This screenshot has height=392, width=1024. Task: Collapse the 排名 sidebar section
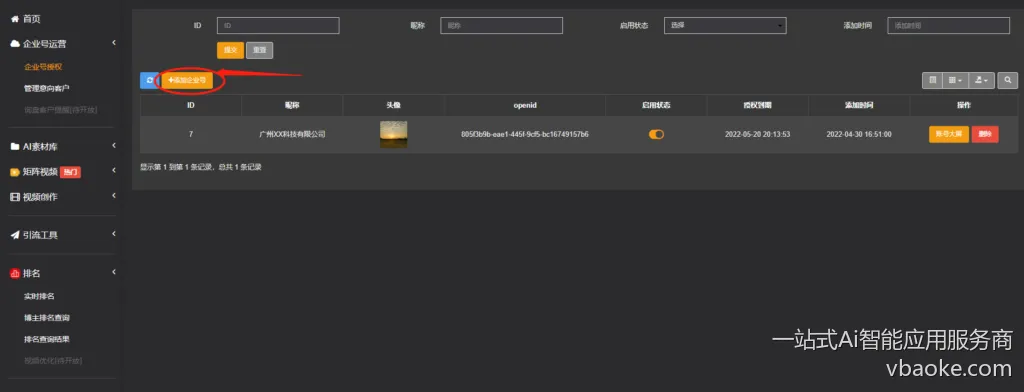click(63, 273)
